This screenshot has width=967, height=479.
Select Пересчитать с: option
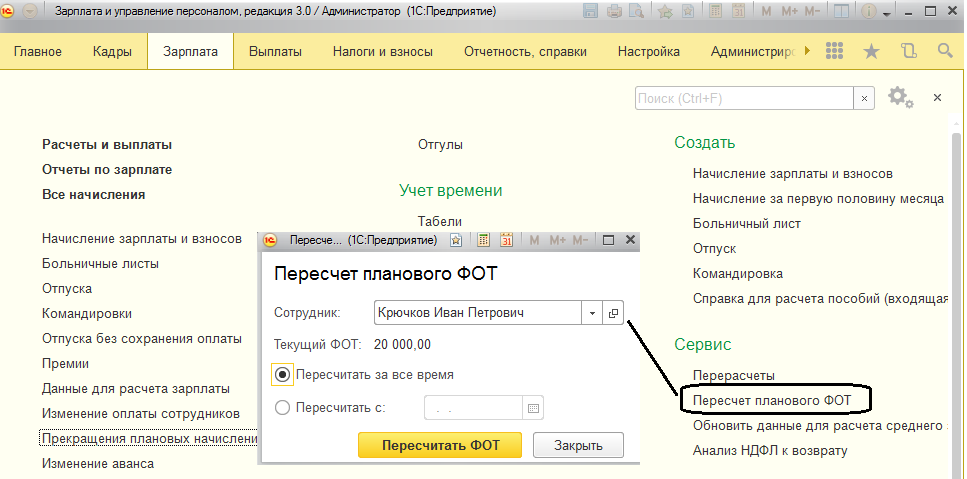pos(330,407)
